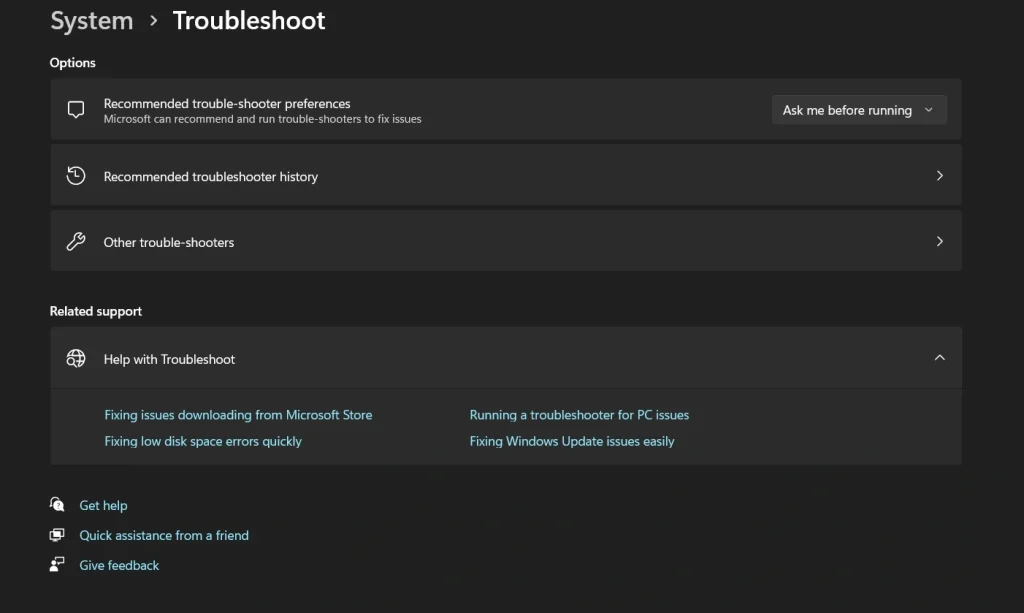Click the wrench icon for other trouble-shooters

tap(76, 242)
